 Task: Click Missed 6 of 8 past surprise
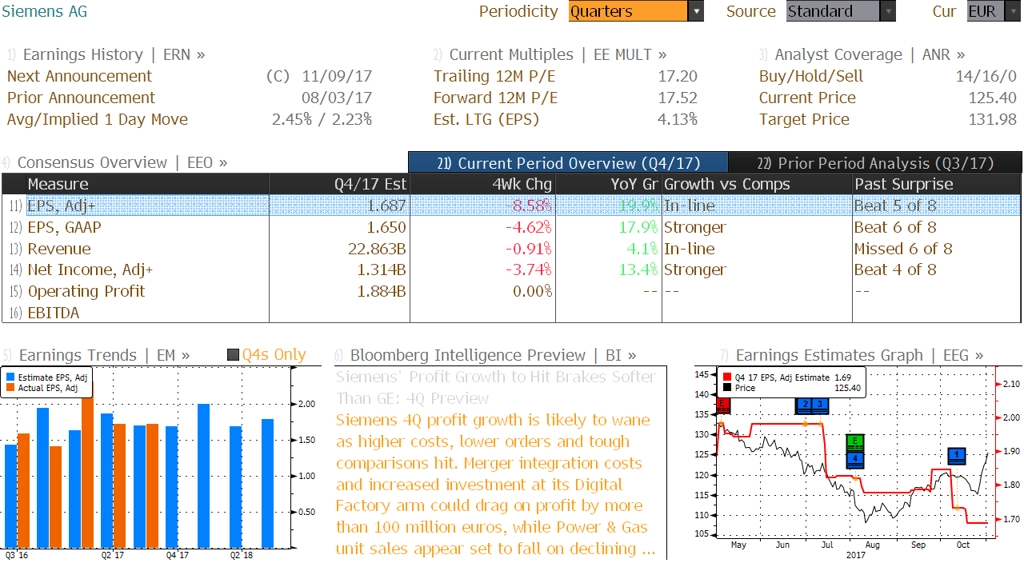click(x=903, y=249)
